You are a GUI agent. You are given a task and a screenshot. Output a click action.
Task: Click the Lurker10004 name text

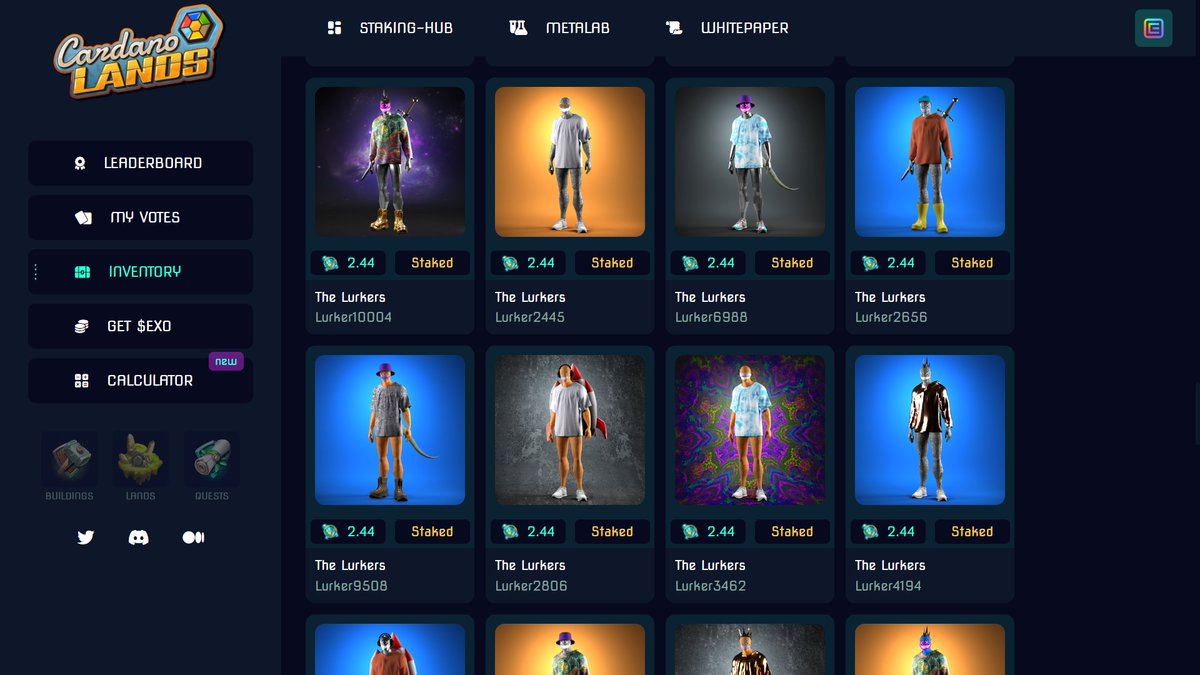(x=353, y=317)
